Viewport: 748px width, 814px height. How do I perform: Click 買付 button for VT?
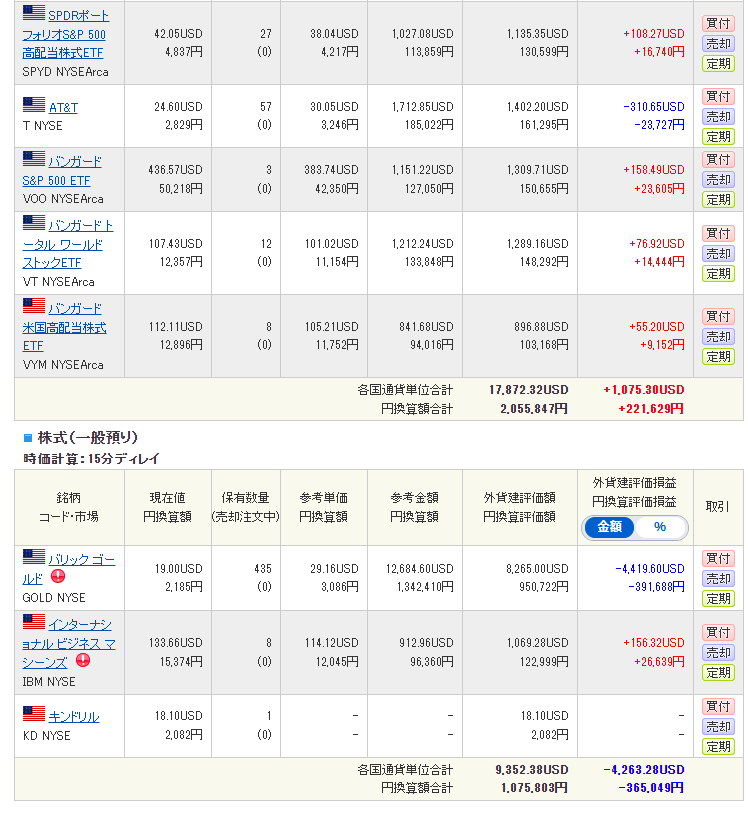point(718,234)
